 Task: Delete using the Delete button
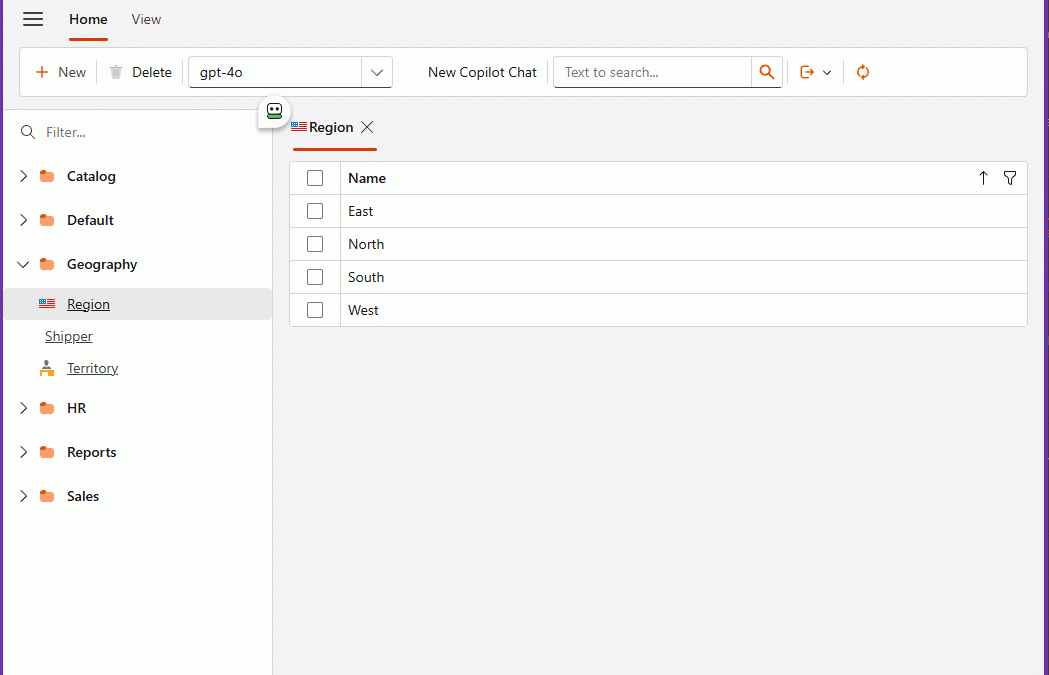click(x=140, y=72)
